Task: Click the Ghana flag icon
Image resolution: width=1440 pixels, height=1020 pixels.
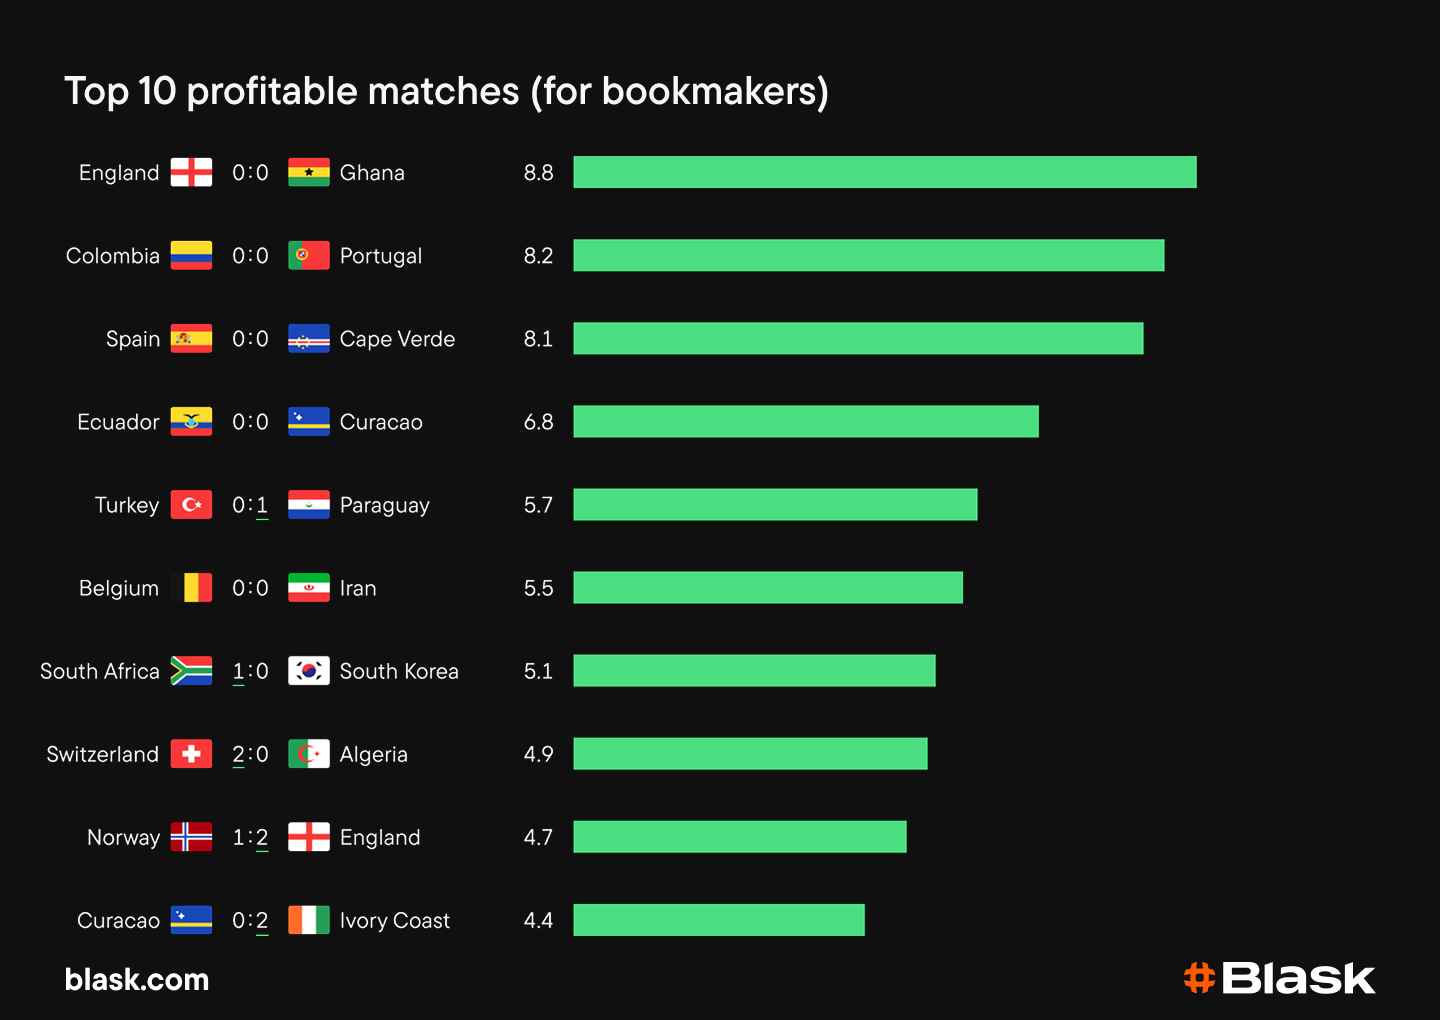Action: 309,172
